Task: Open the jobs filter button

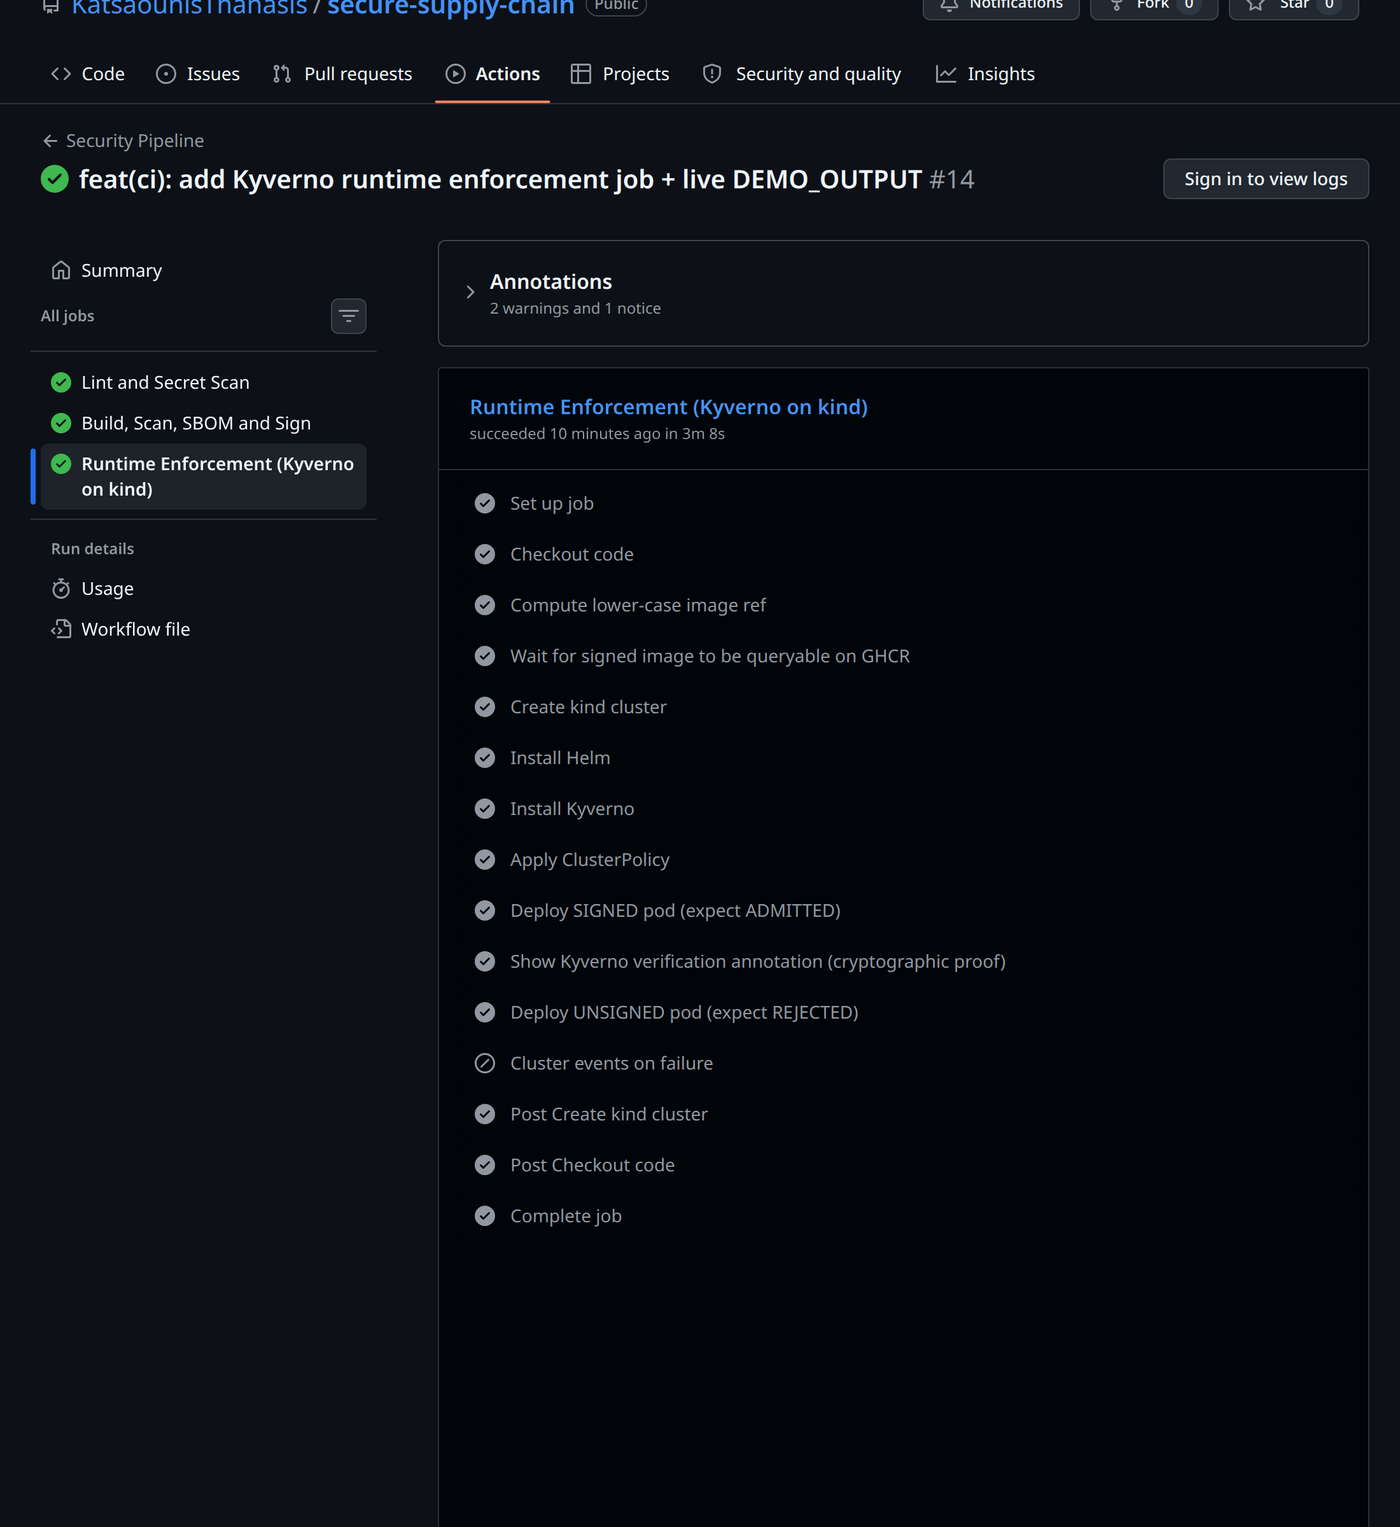Action: [348, 316]
